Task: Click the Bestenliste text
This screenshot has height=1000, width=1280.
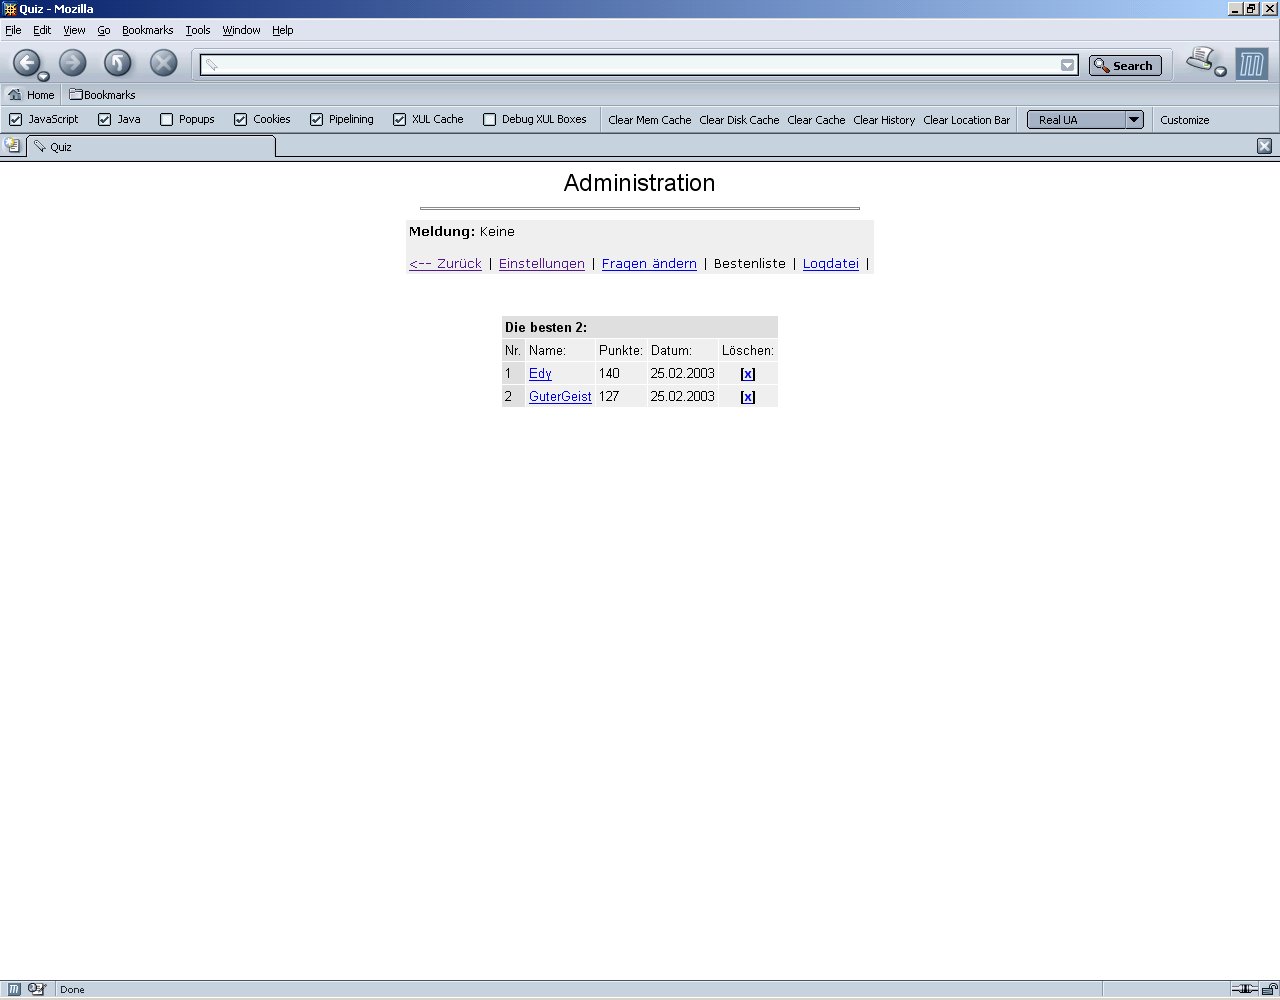Action: tap(750, 264)
